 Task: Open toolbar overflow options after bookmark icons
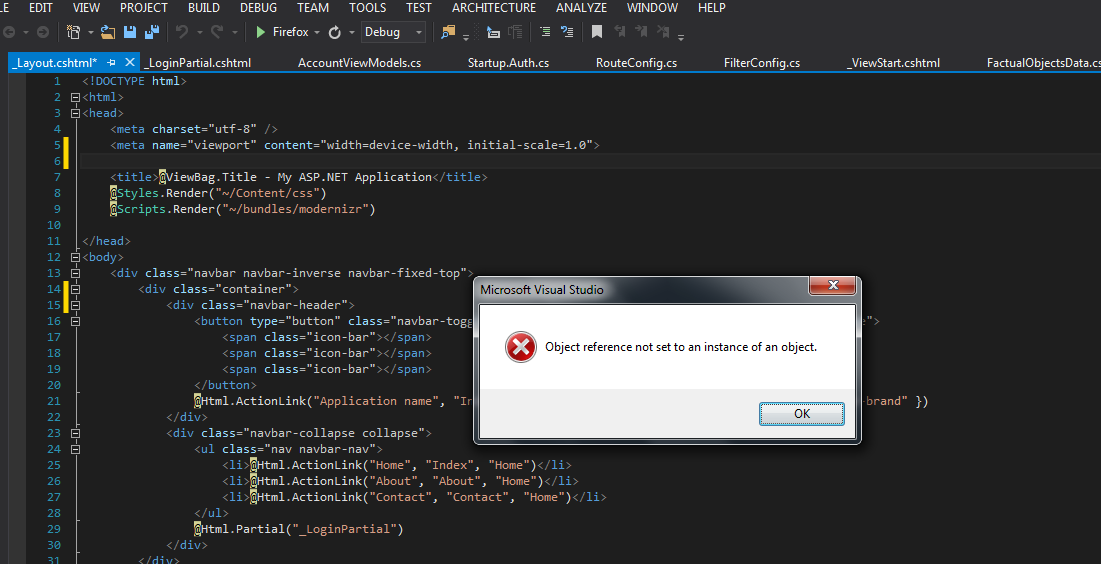(x=680, y=37)
